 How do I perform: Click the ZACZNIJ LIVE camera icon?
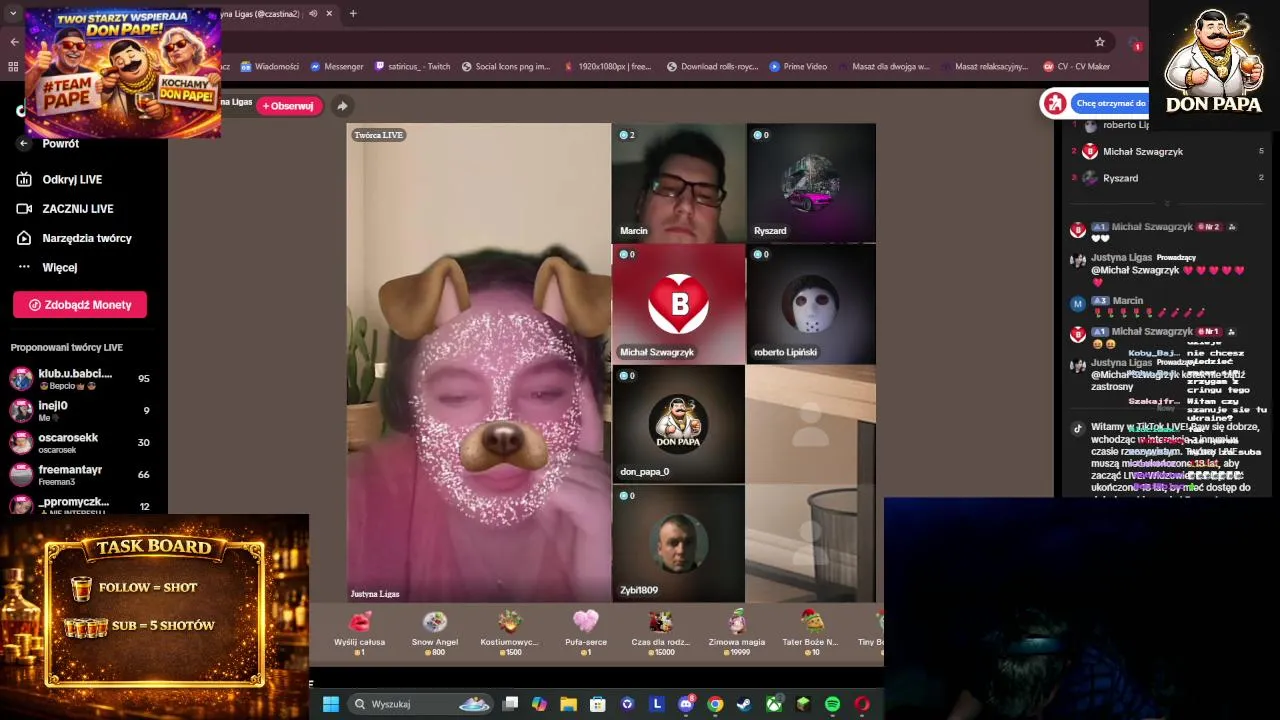[24, 208]
